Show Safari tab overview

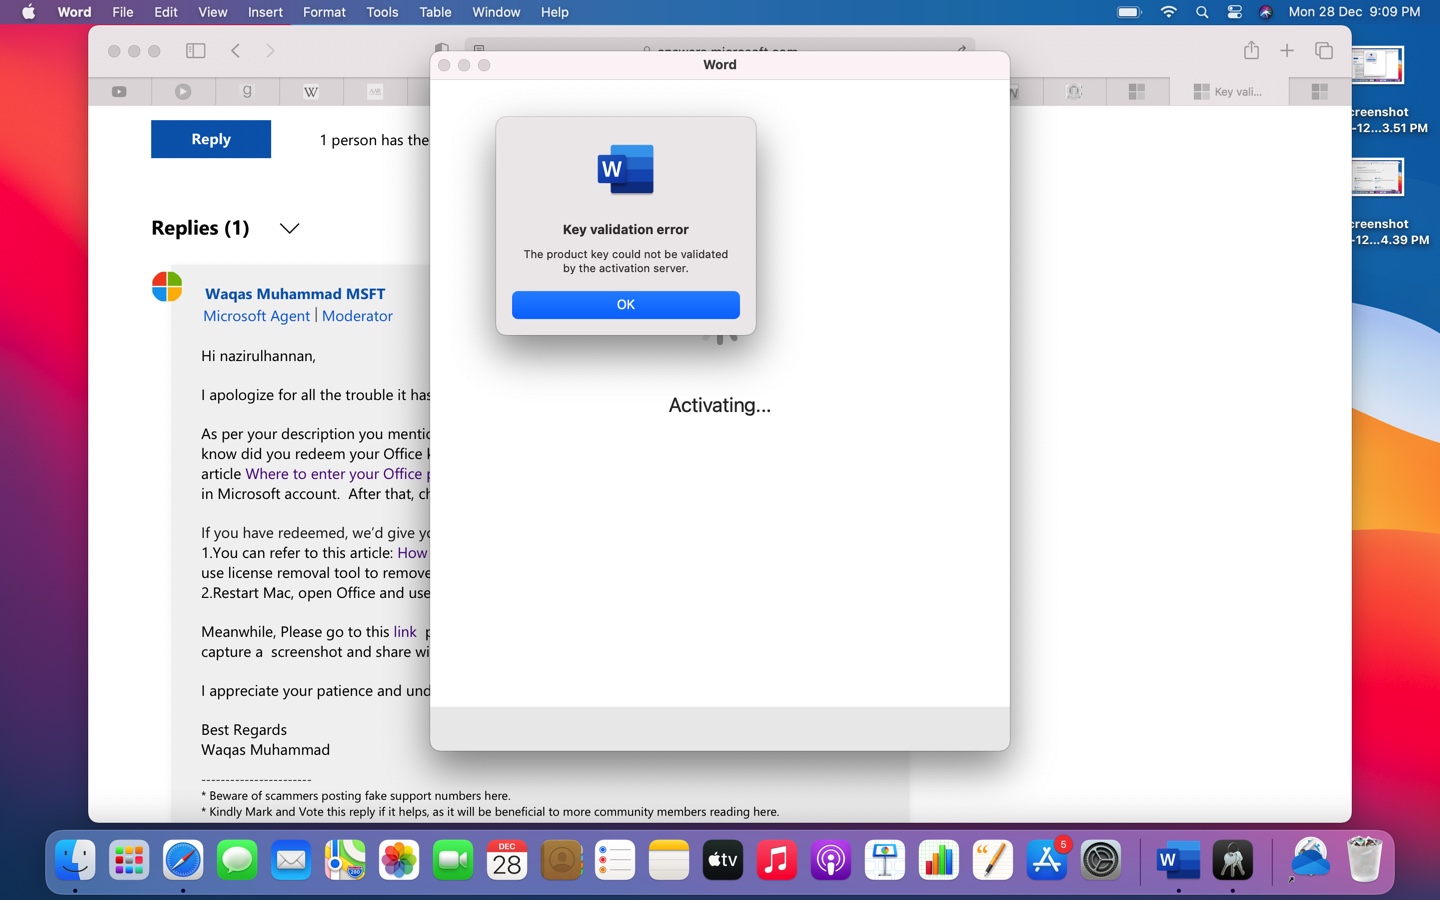coord(1324,50)
